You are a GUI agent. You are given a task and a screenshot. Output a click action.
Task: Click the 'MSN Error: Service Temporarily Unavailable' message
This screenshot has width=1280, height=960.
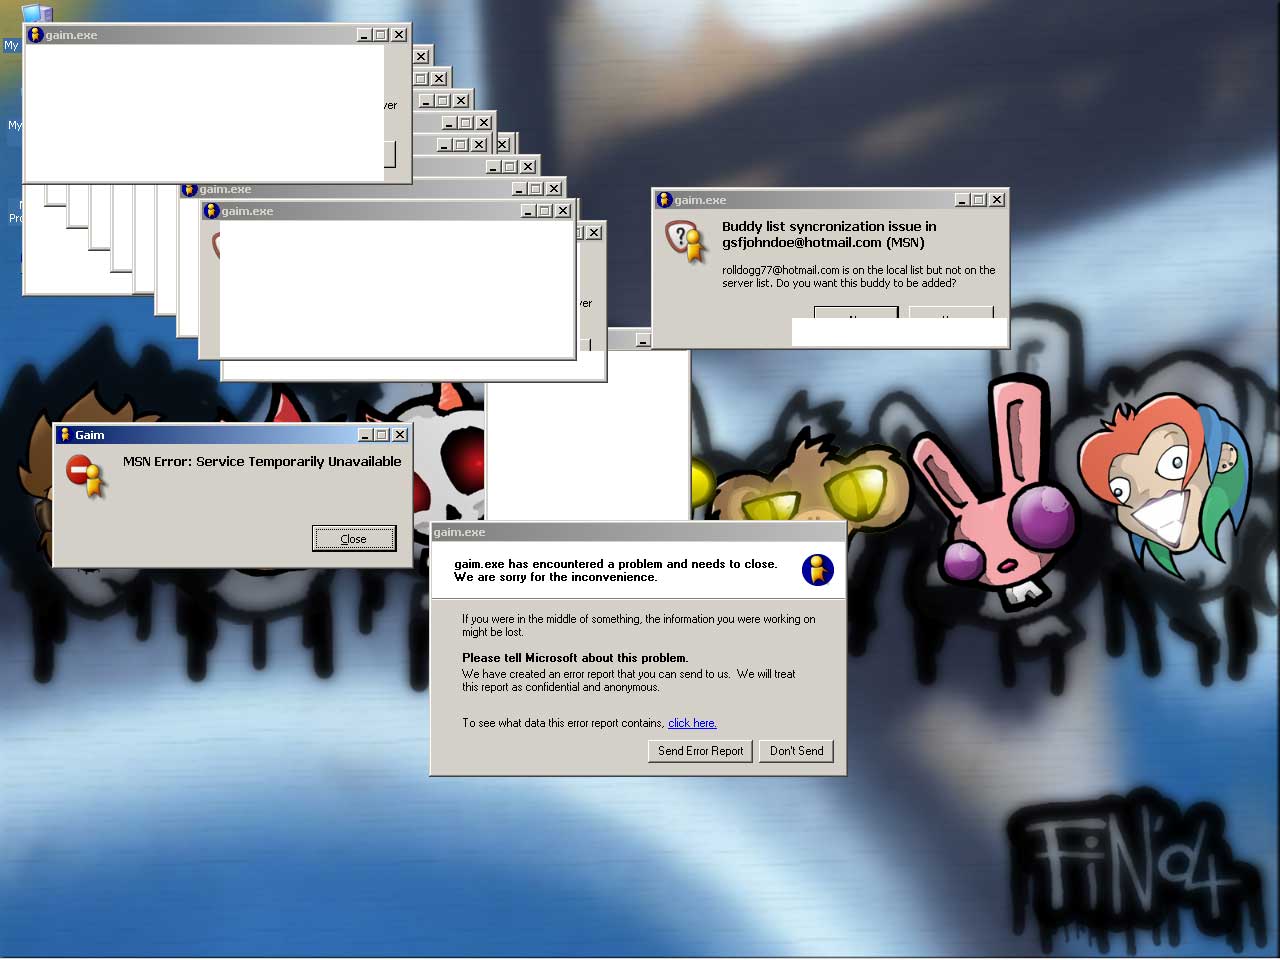[x=262, y=462]
